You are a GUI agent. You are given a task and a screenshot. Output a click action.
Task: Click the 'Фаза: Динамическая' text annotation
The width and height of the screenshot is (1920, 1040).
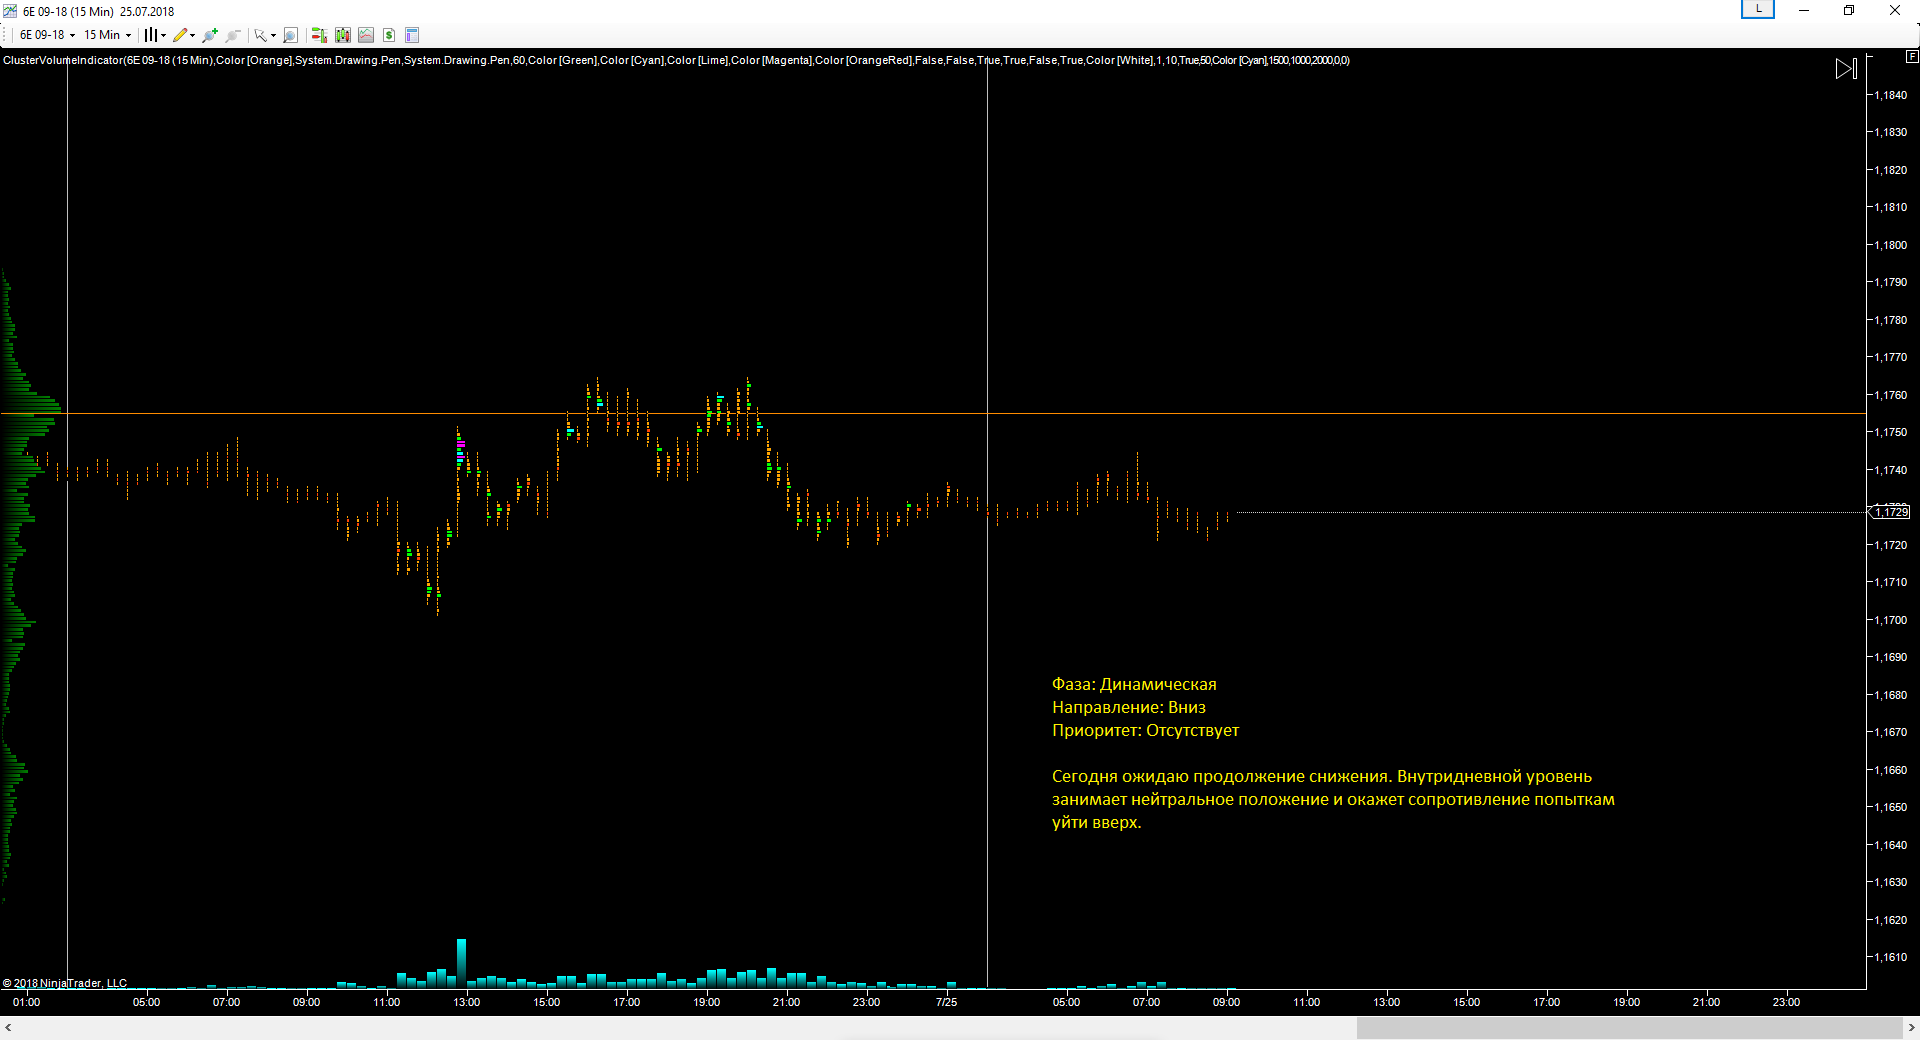1134,684
